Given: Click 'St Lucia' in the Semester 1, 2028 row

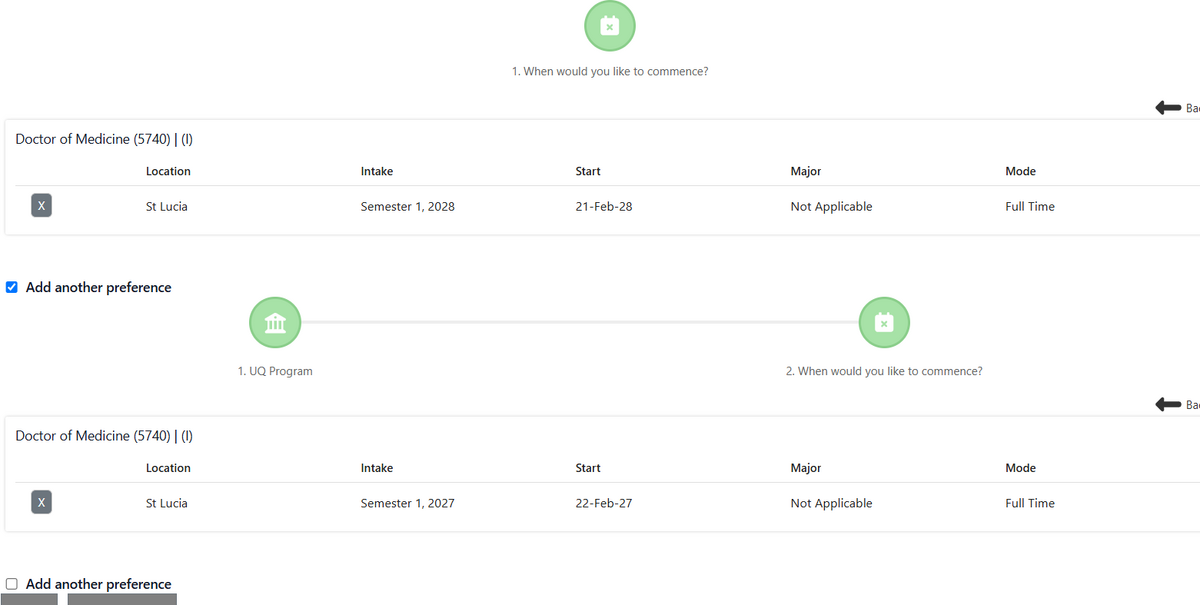Looking at the screenshot, I should click(x=167, y=207).
